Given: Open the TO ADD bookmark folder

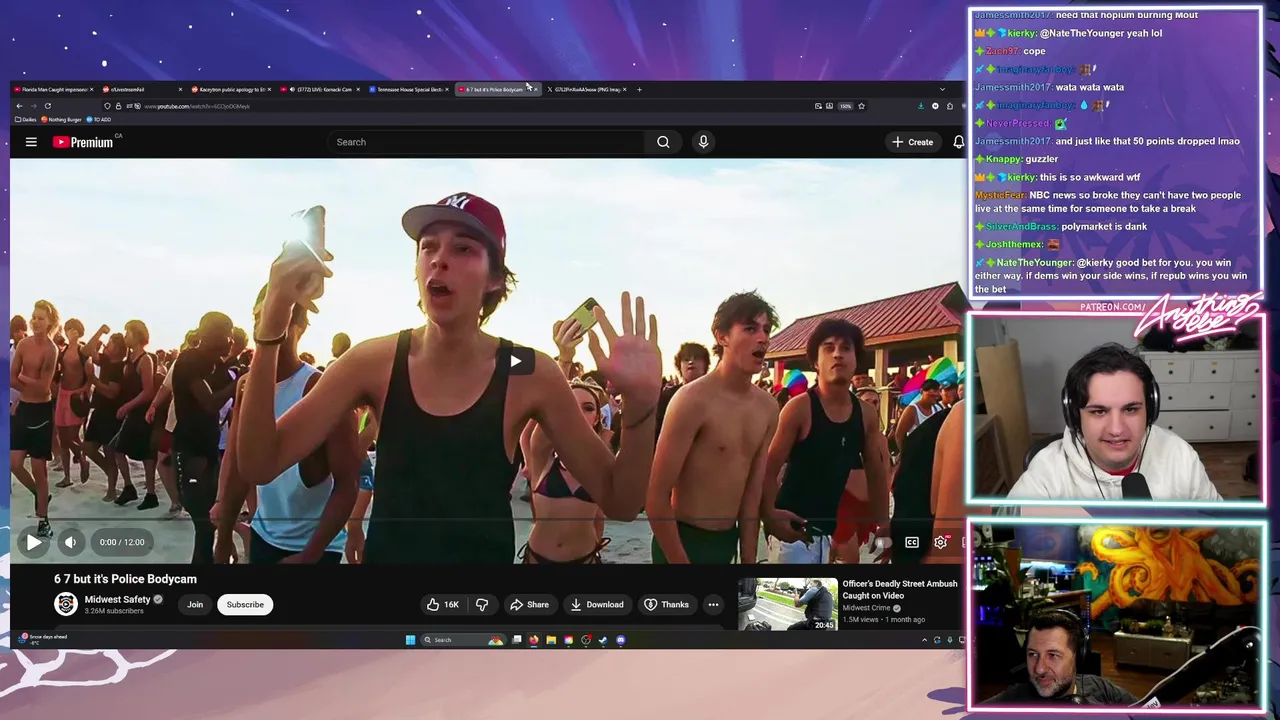Looking at the screenshot, I should (99, 119).
